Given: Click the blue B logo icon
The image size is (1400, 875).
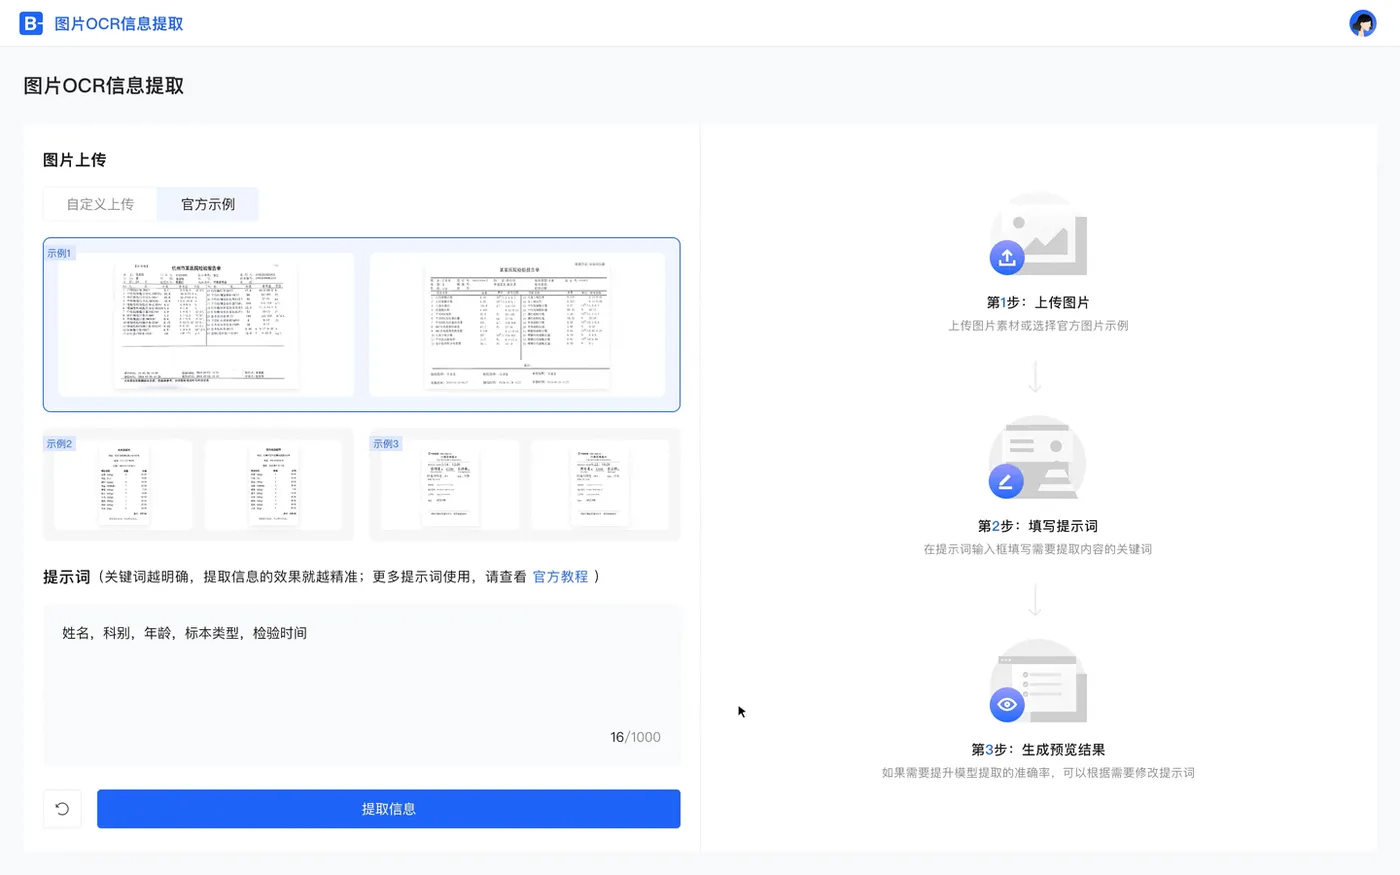Looking at the screenshot, I should click(x=31, y=23).
